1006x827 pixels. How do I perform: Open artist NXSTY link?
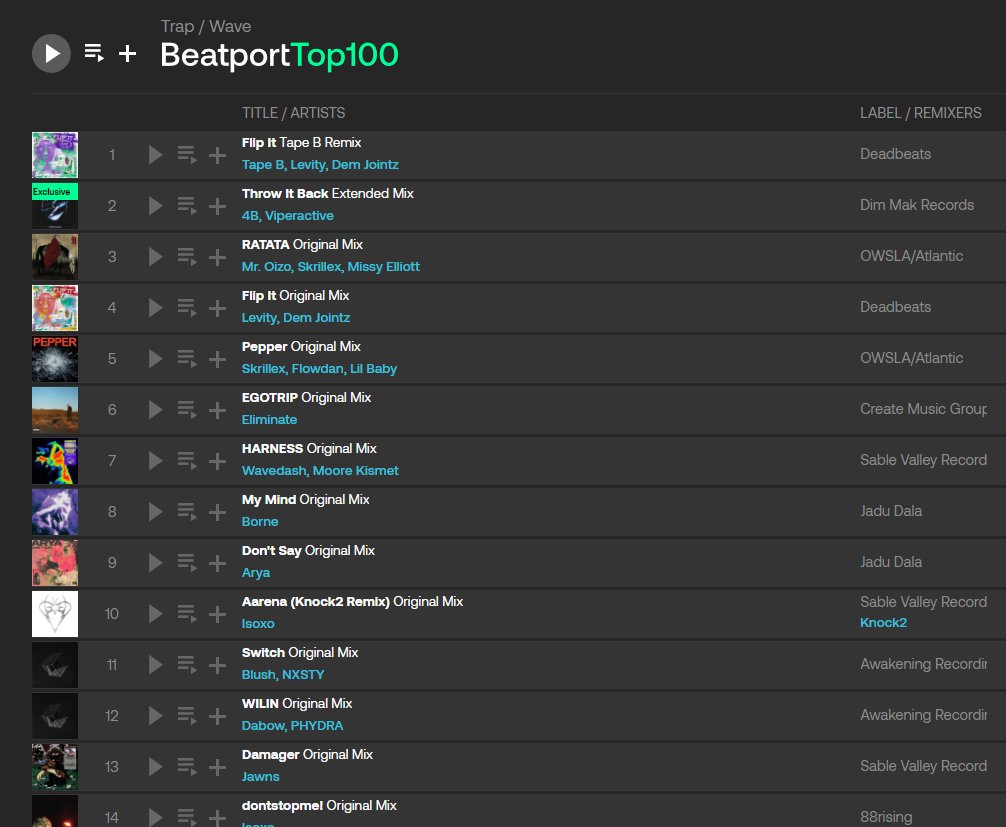click(x=303, y=675)
